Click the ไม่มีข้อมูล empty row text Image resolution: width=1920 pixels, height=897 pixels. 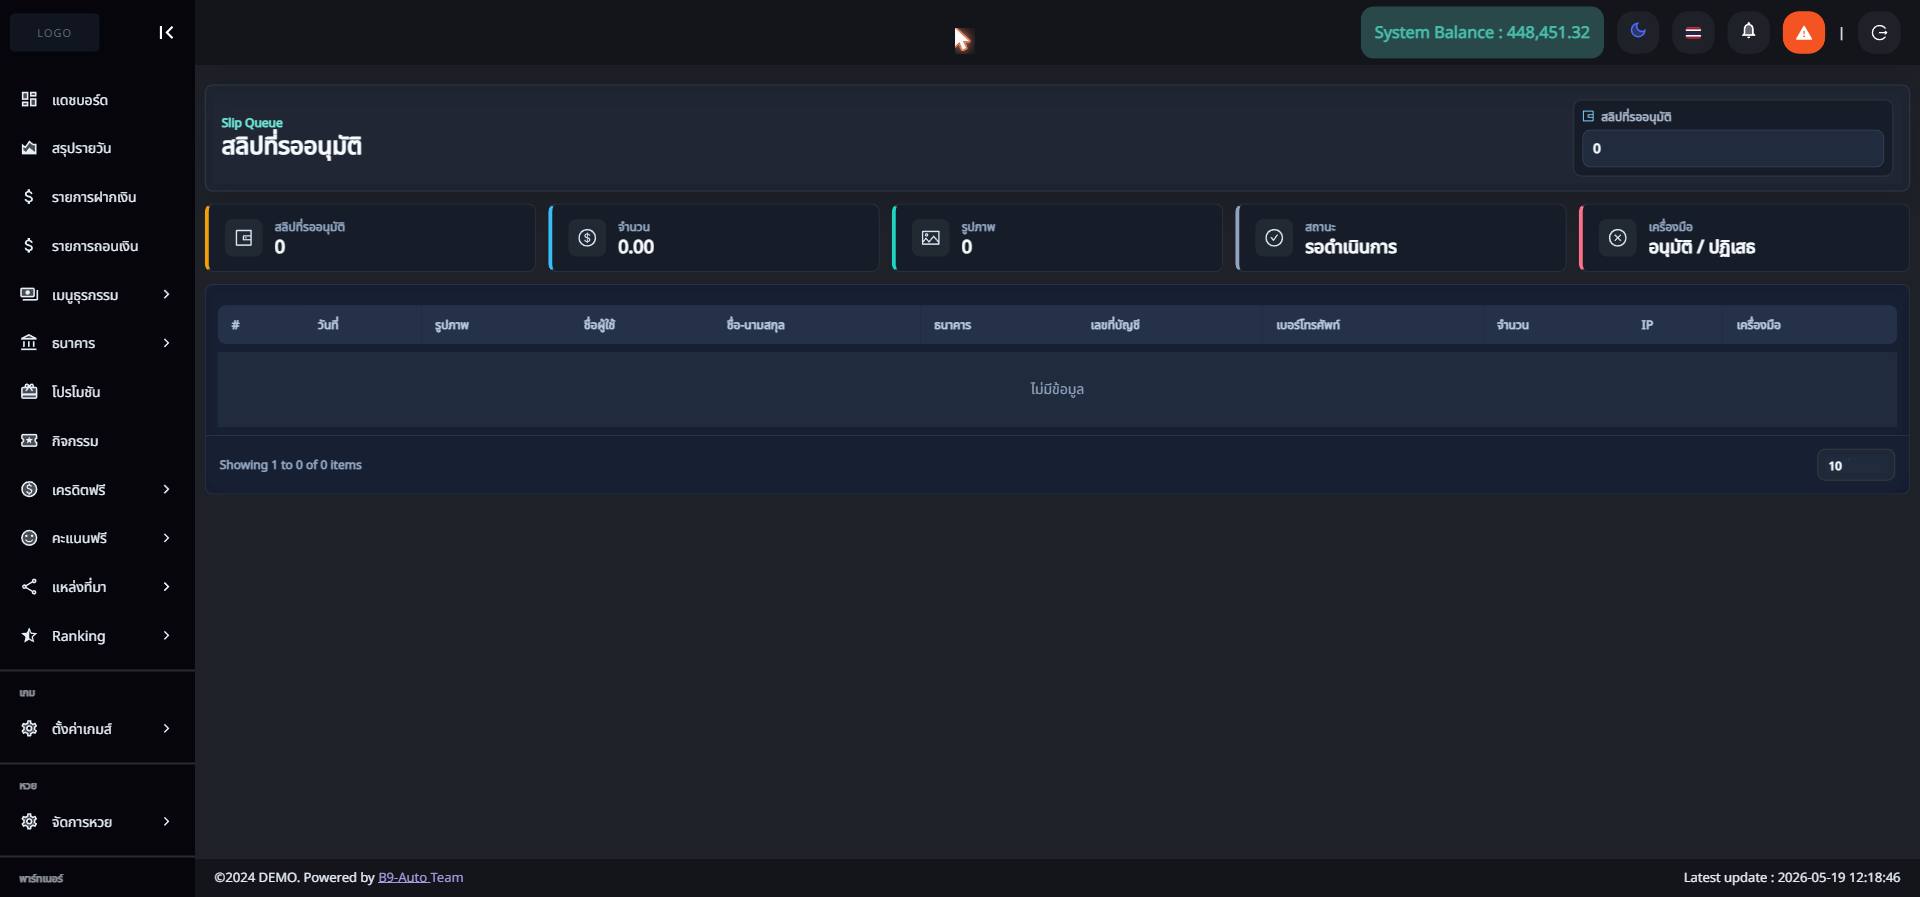point(1057,389)
